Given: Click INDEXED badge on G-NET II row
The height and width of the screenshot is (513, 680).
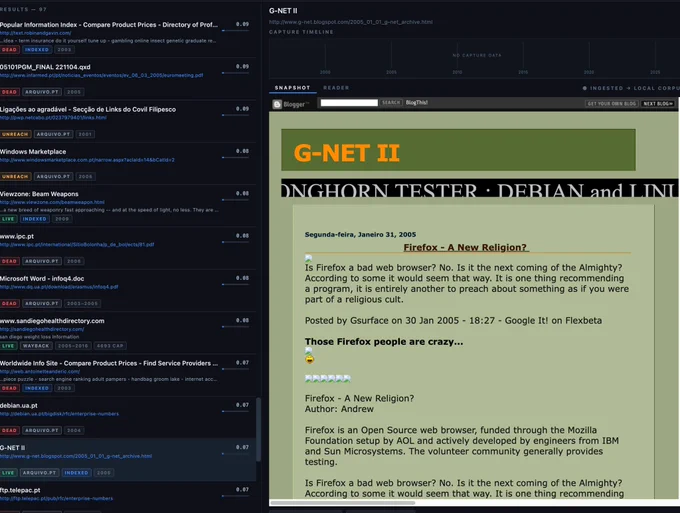Looking at the screenshot, I should (x=76, y=473).
